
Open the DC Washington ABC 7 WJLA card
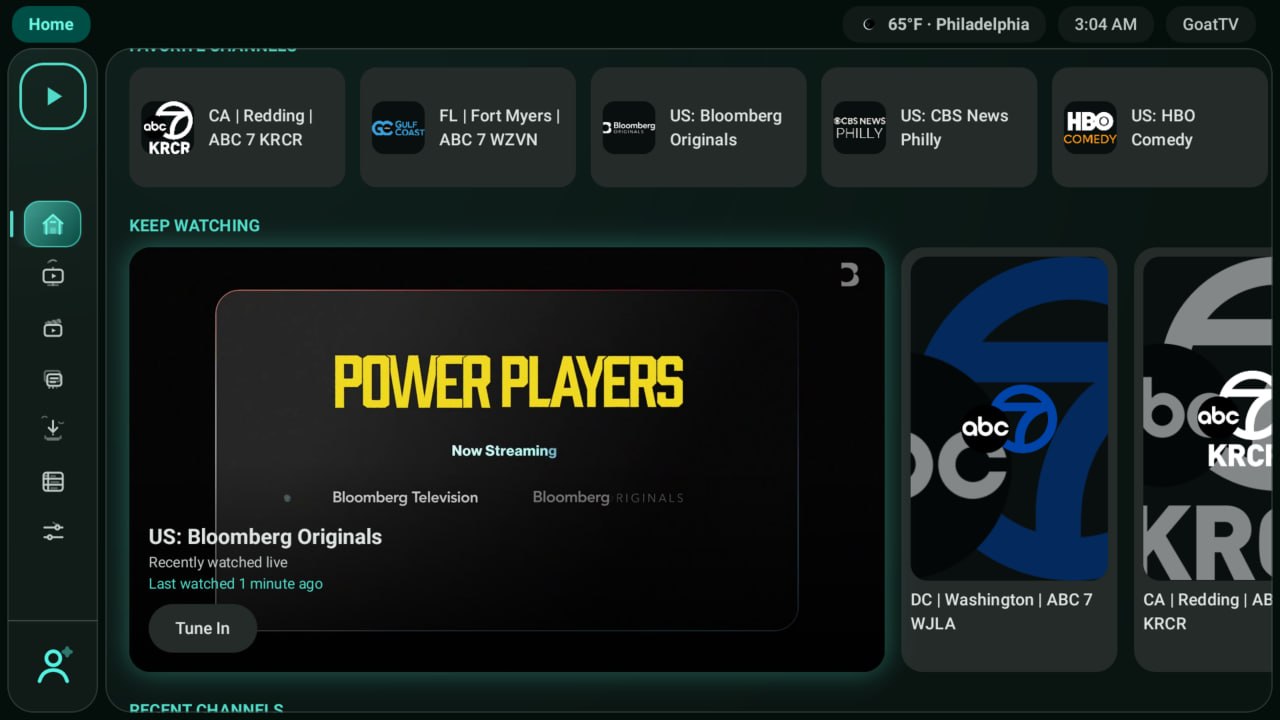1009,459
